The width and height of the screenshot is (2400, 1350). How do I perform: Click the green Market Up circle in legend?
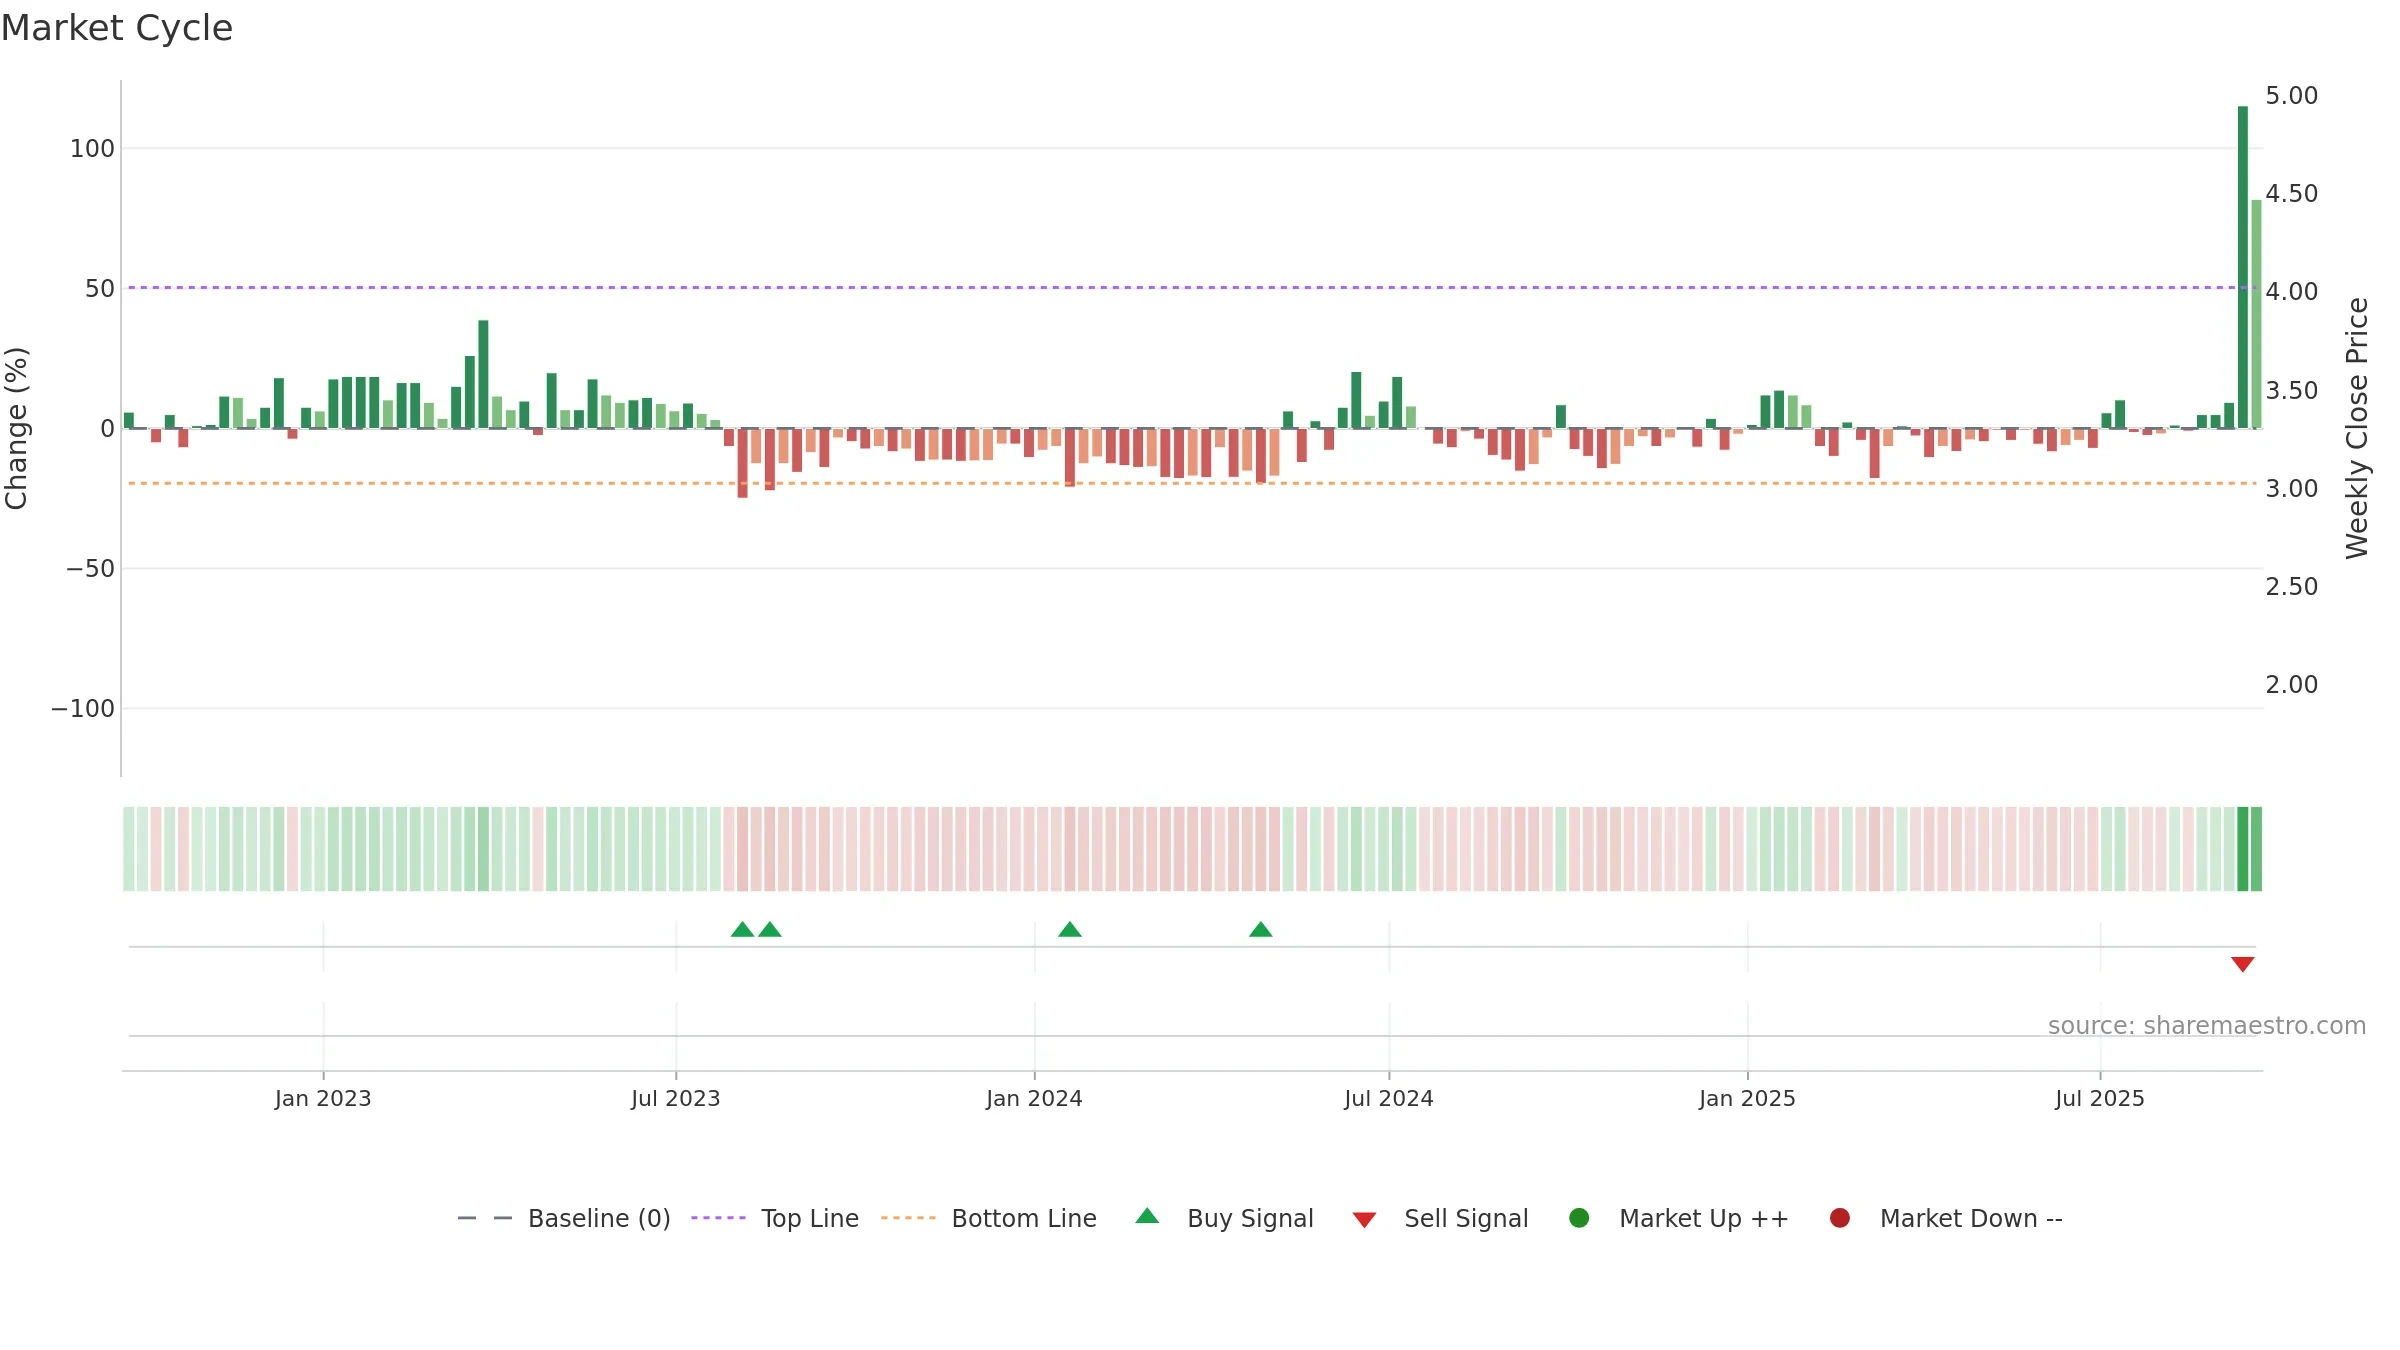pos(1579,1218)
